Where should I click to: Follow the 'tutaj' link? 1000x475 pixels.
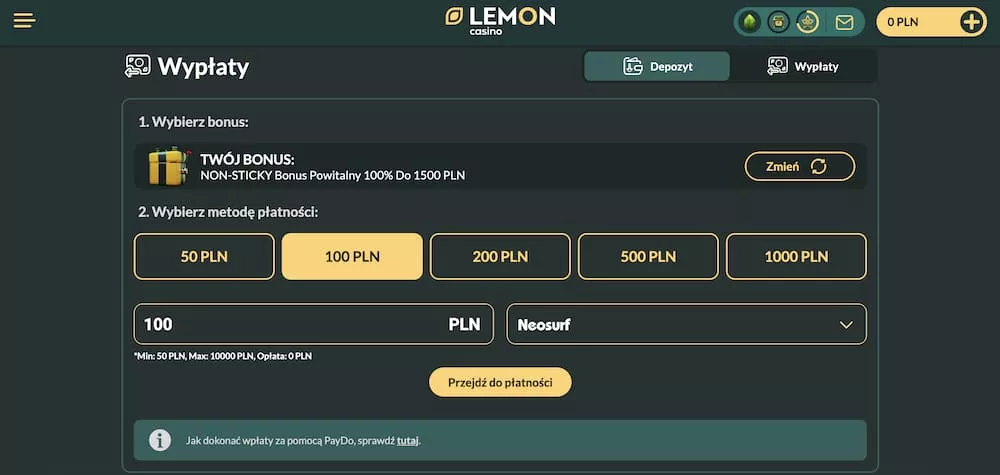pyautogui.click(x=407, y=440)
